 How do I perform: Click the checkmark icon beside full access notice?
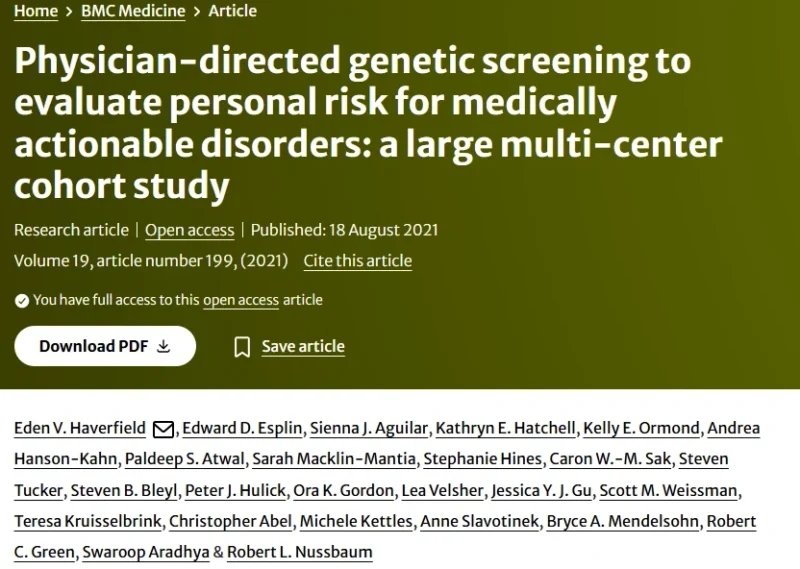pos(21,301)
